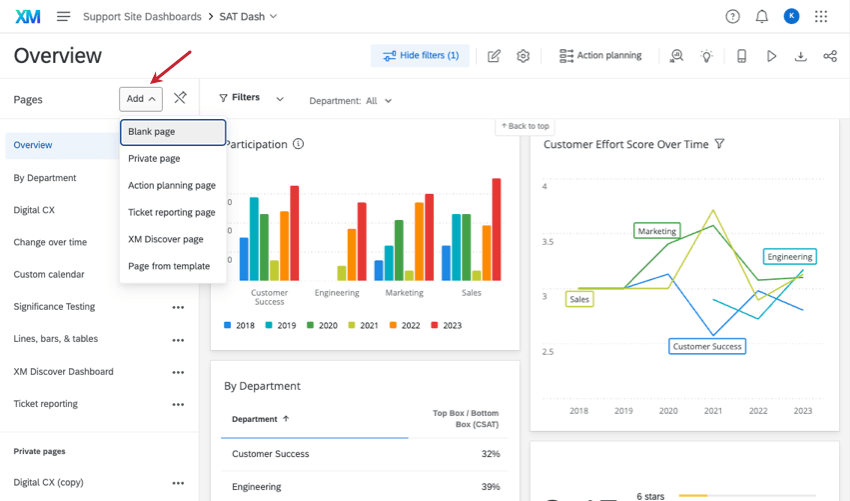Open the Department filter dropdown
The width and height of the screenshot is (850, 501).
click(351, 101)
